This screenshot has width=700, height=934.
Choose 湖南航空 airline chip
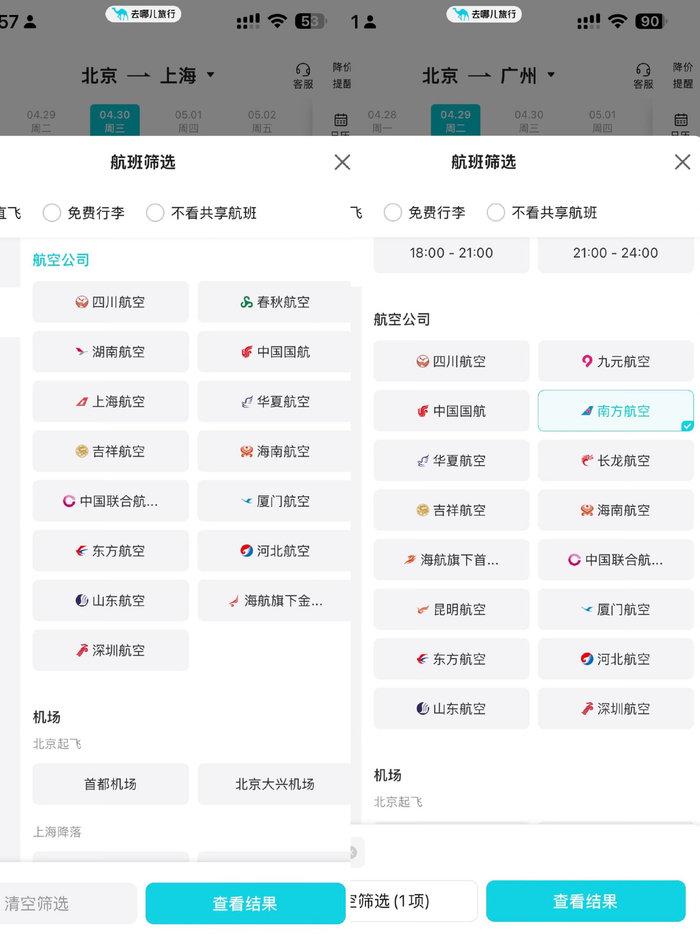tap(111, 352)
